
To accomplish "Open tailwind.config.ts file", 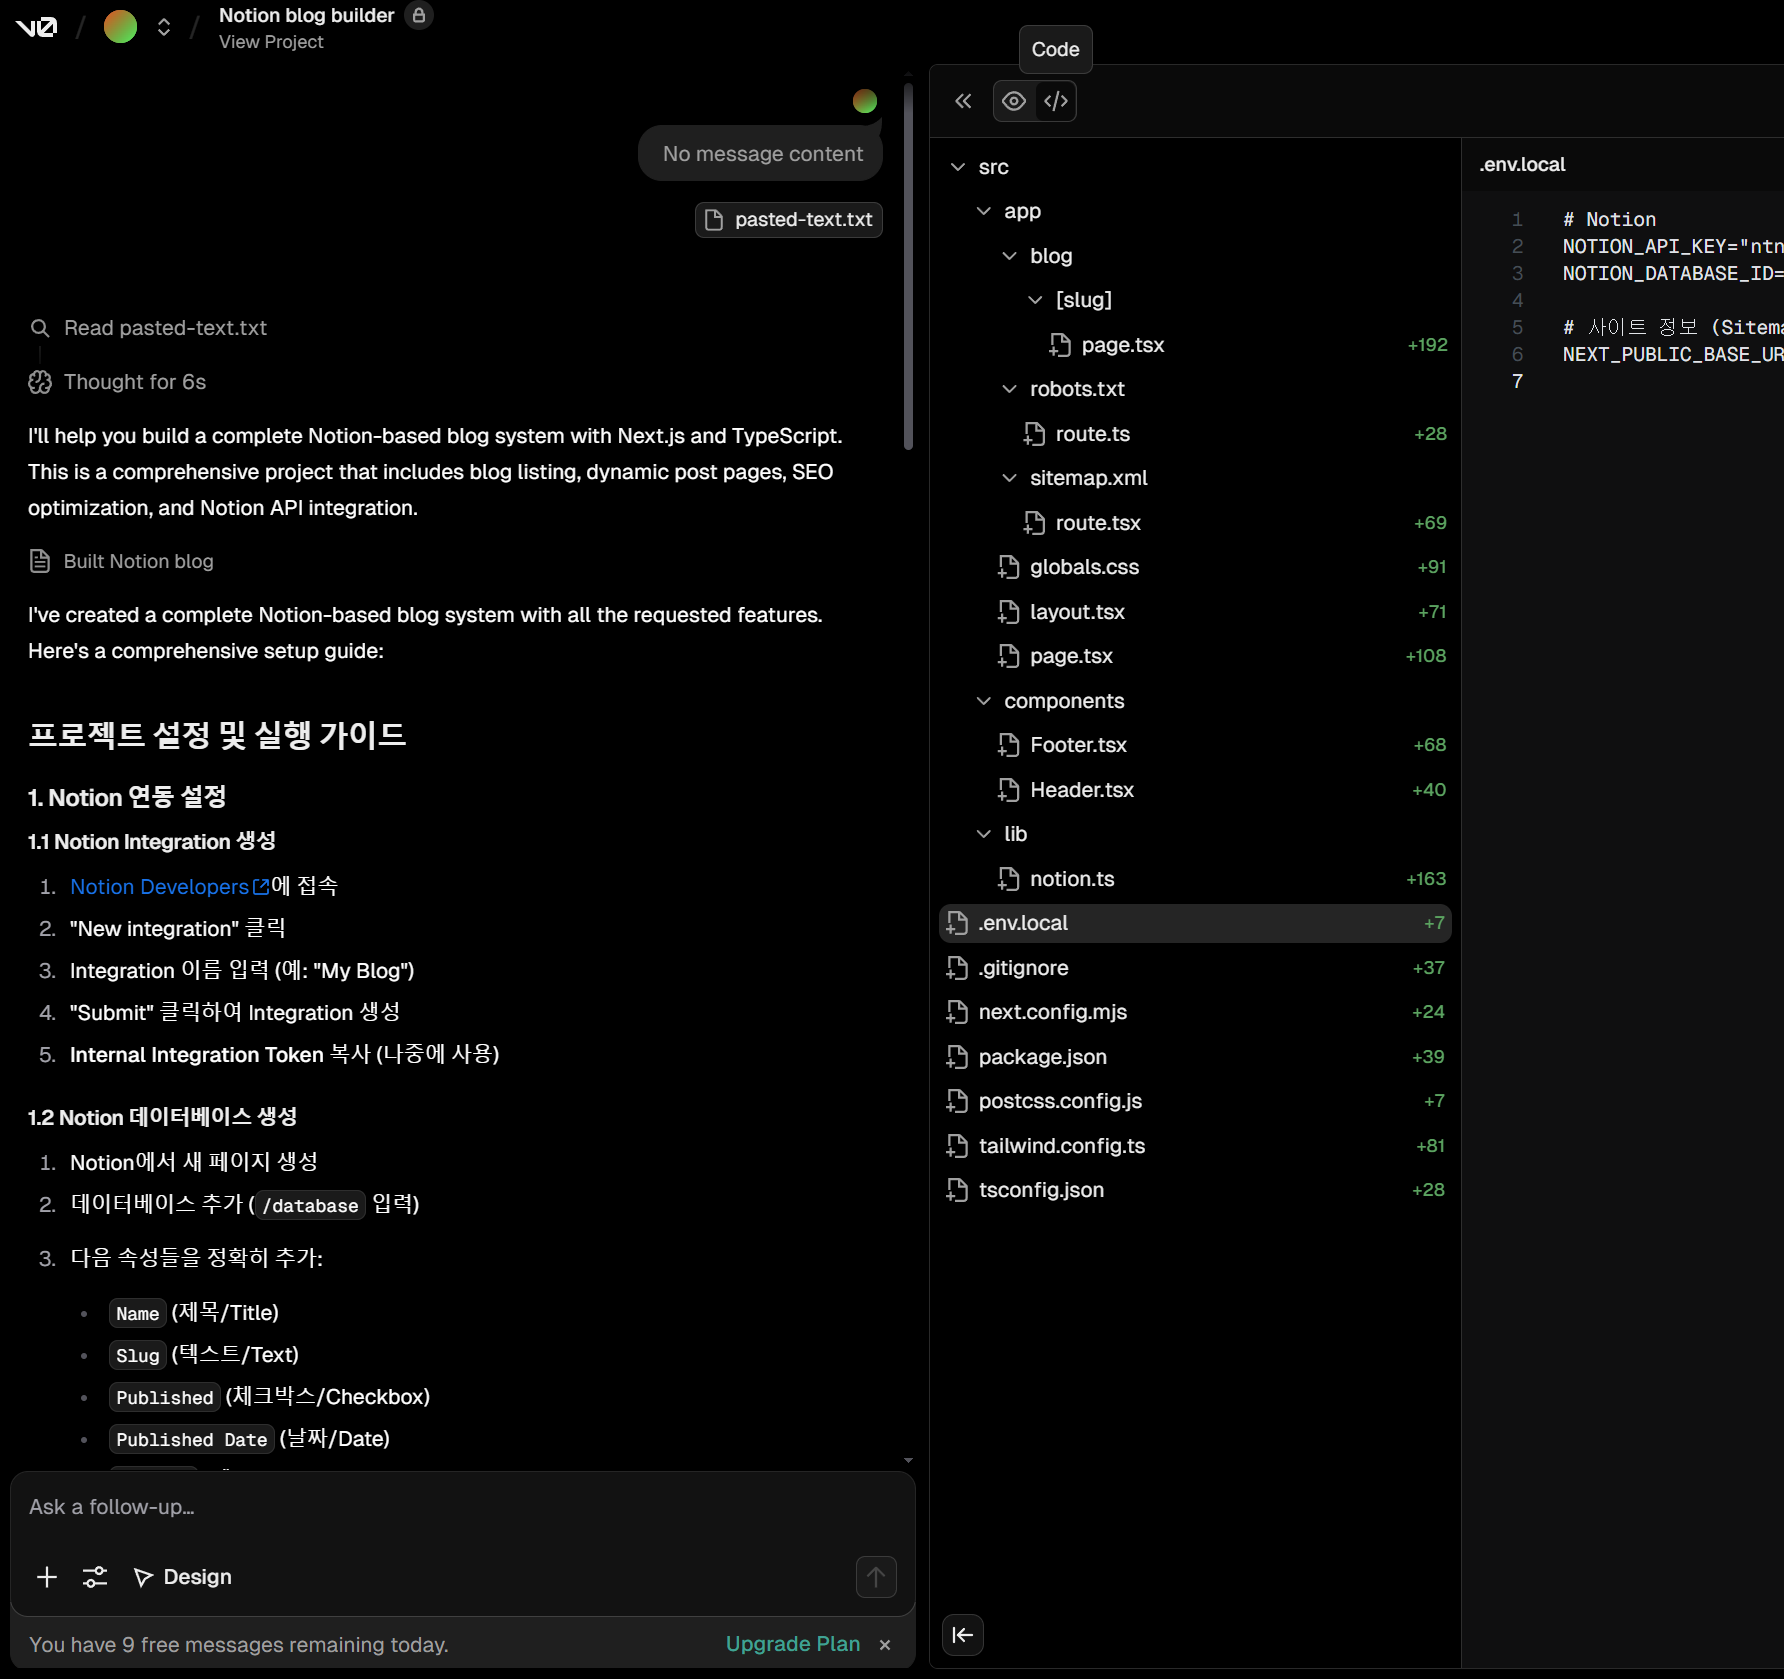I will [x=1195, y=1146].
